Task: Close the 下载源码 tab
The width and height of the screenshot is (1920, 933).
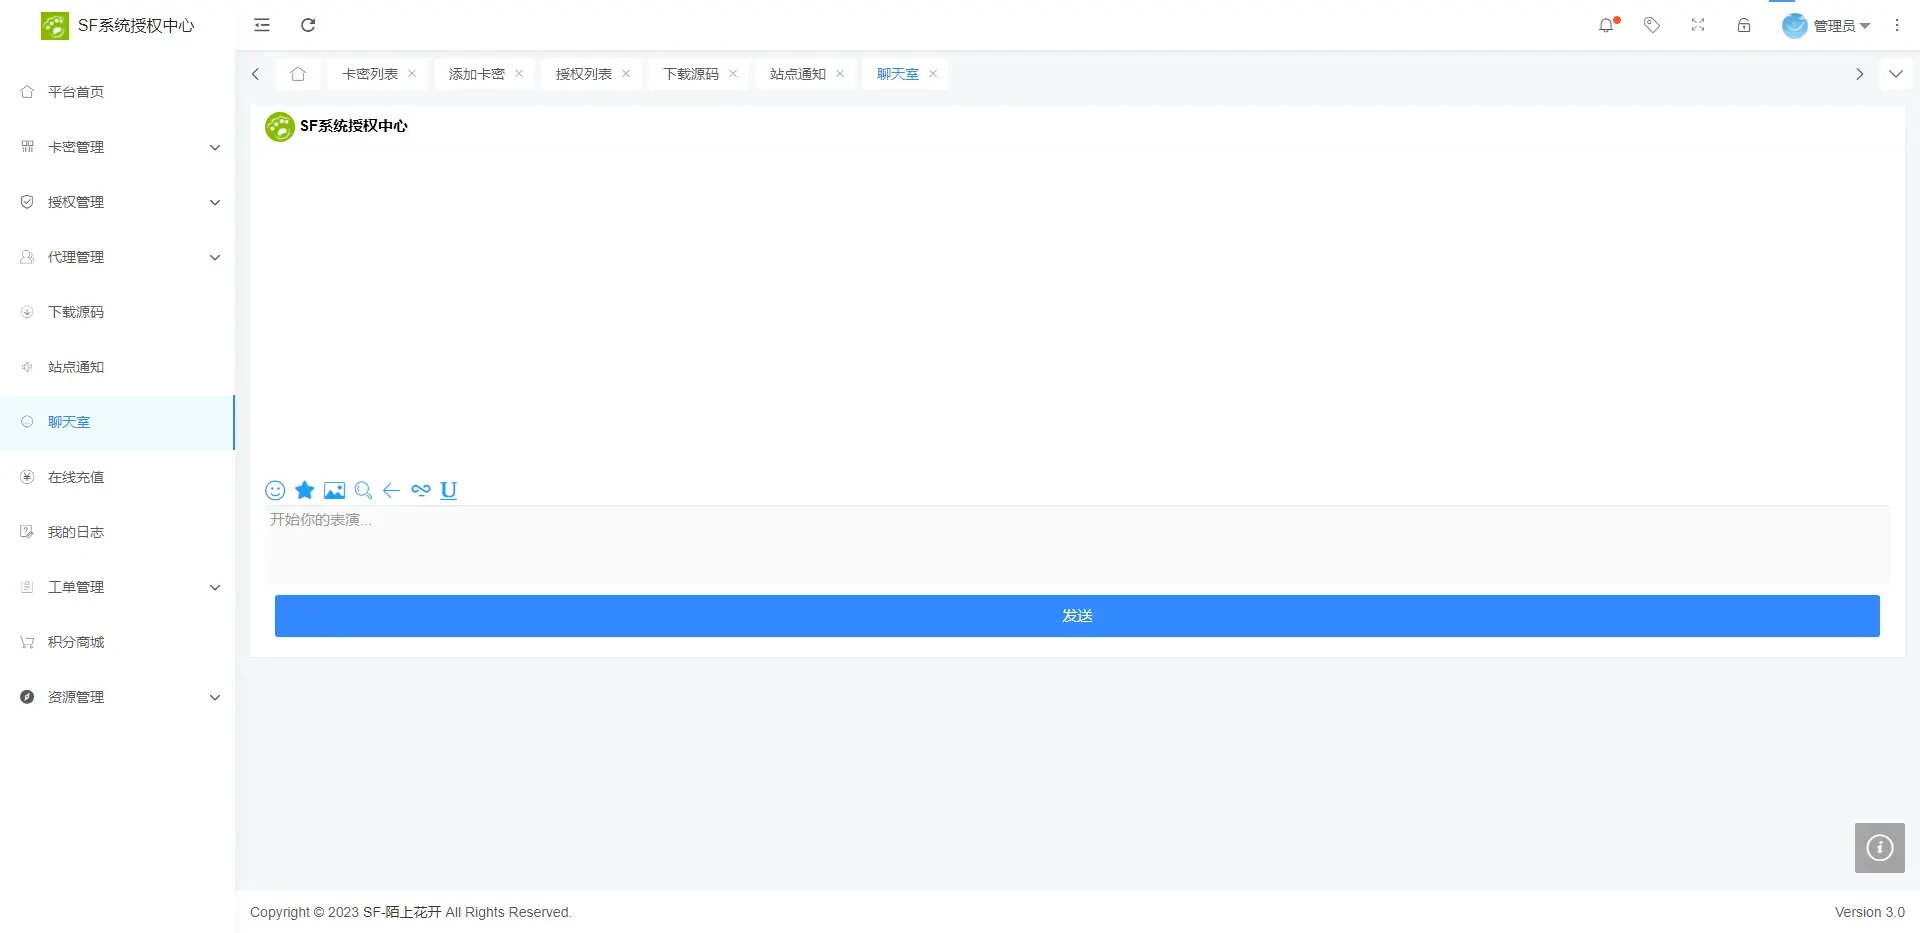Action: [x=733, y=74]
